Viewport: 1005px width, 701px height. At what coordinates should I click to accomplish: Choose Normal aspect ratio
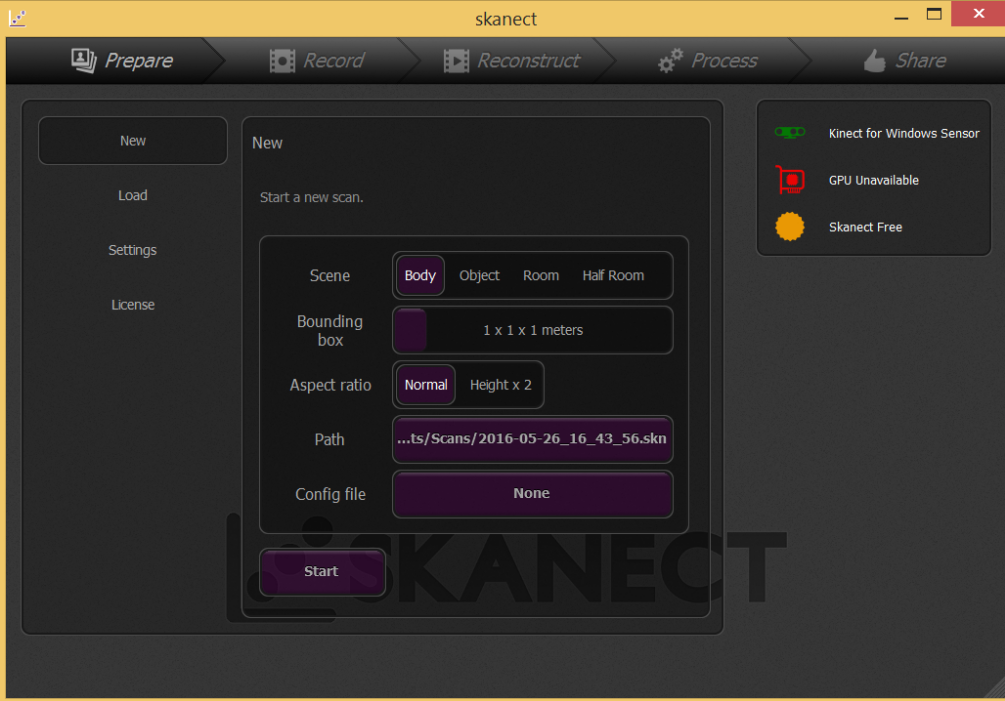tap(426, 385)
